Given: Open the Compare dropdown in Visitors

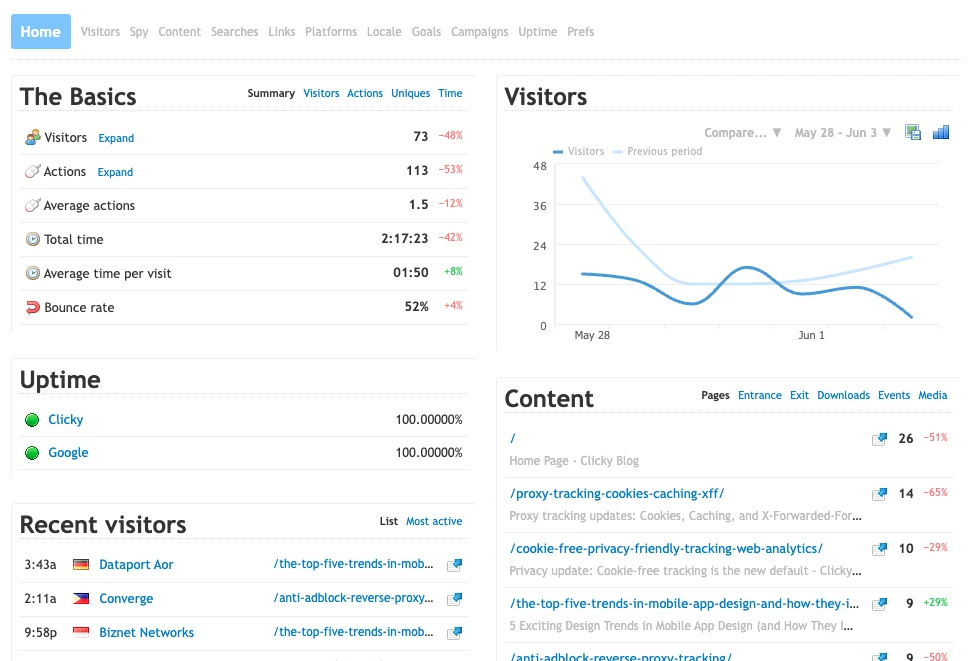Looking at the screenshot, I should (x=742, y=132).
